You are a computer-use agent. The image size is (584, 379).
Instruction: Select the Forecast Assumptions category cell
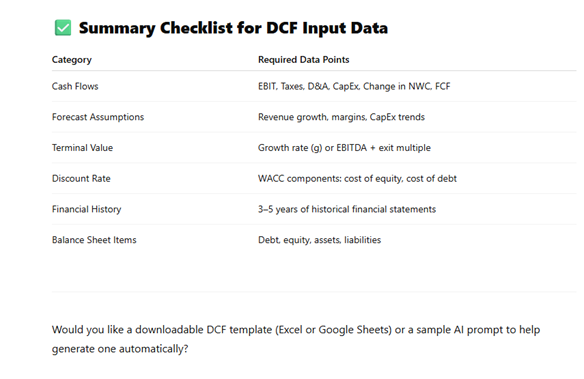[x=98, y=117]
